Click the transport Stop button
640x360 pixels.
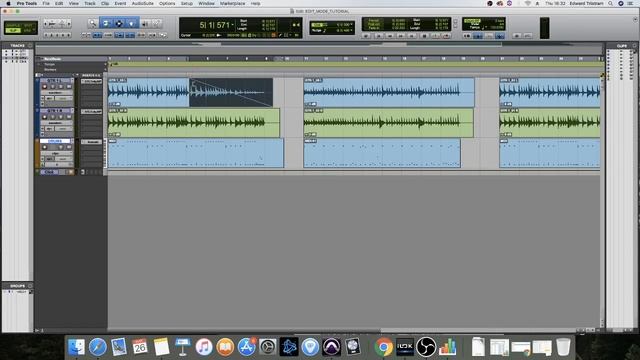[424, 36]
